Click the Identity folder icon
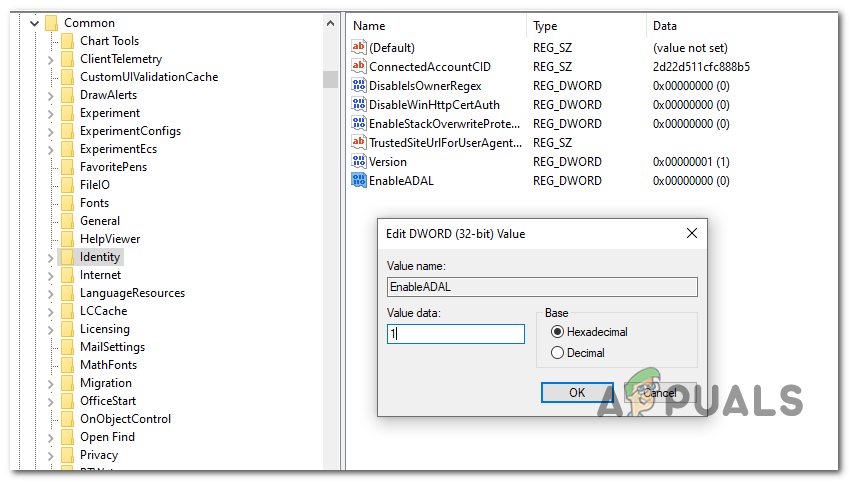The height and width of the screenshot is (481, 849). pos(67,257)
